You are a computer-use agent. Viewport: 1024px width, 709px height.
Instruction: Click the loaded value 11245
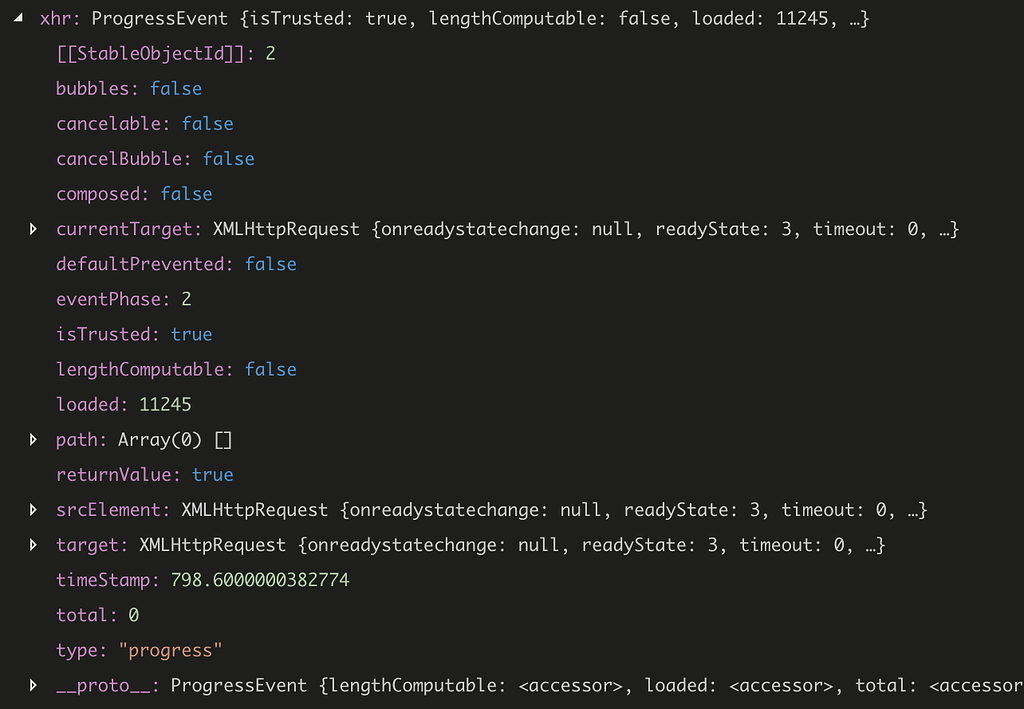165,405
